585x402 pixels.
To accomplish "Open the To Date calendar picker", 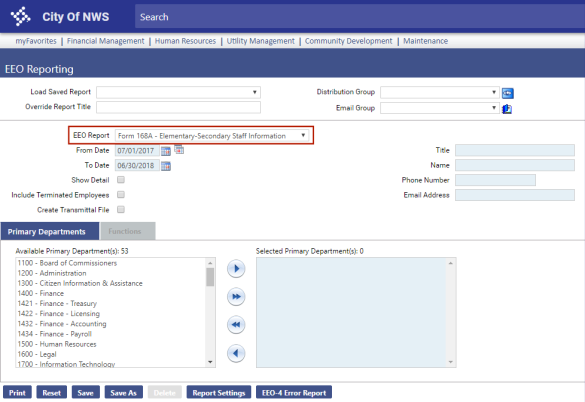I will point(166,166).
